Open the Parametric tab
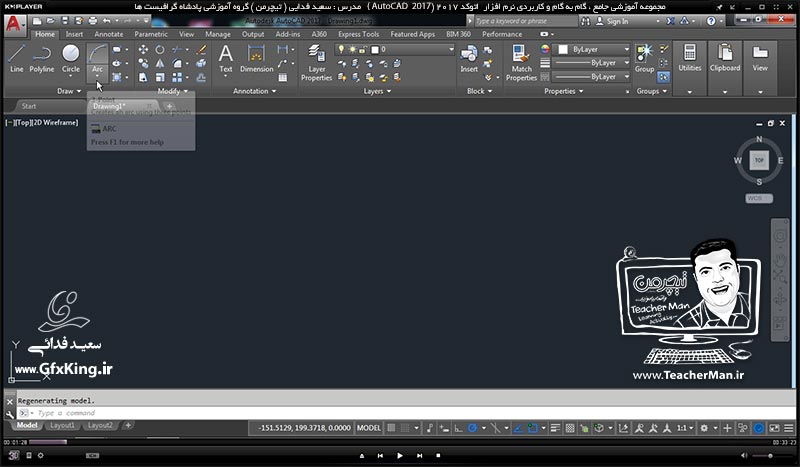The image size is (800, 467). 151,34
